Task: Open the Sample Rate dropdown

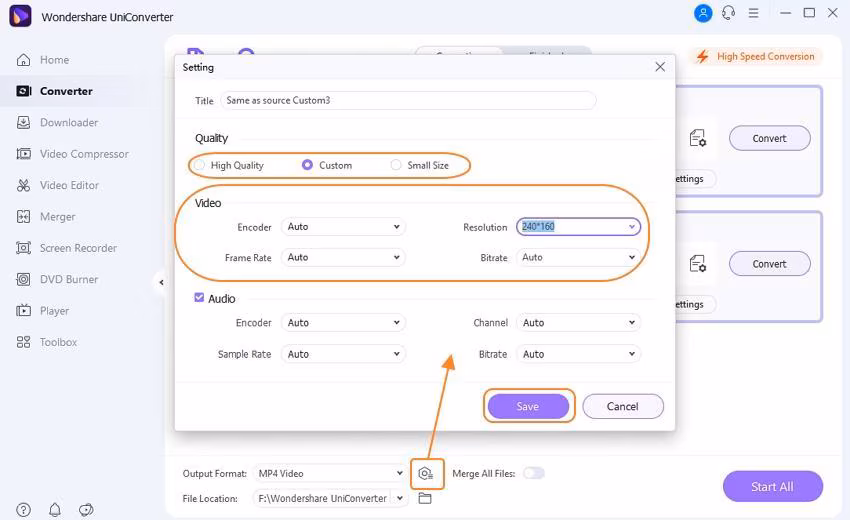Action: point(343,354)
